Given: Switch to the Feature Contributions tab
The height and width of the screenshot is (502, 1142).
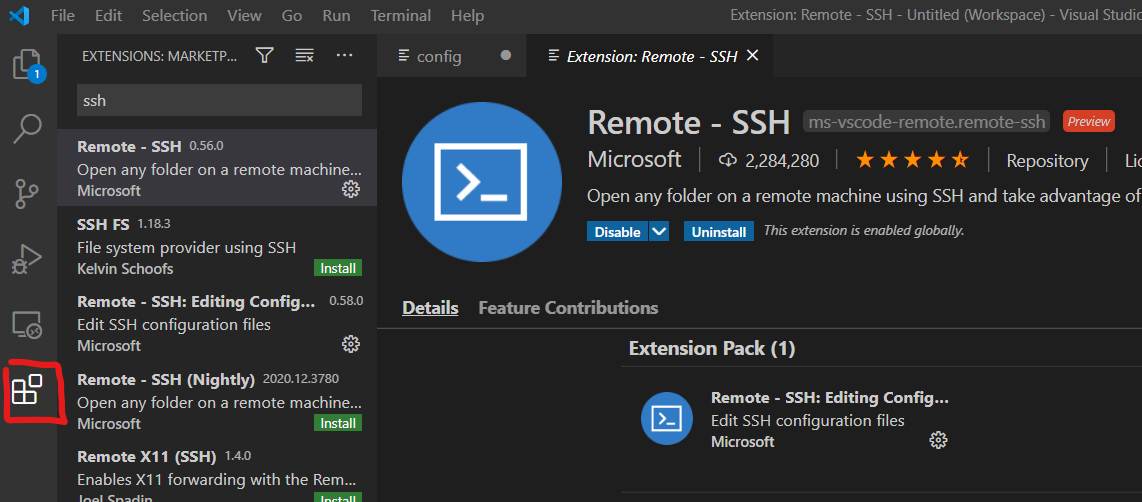Looking at the screenshot, I should 568,307.
